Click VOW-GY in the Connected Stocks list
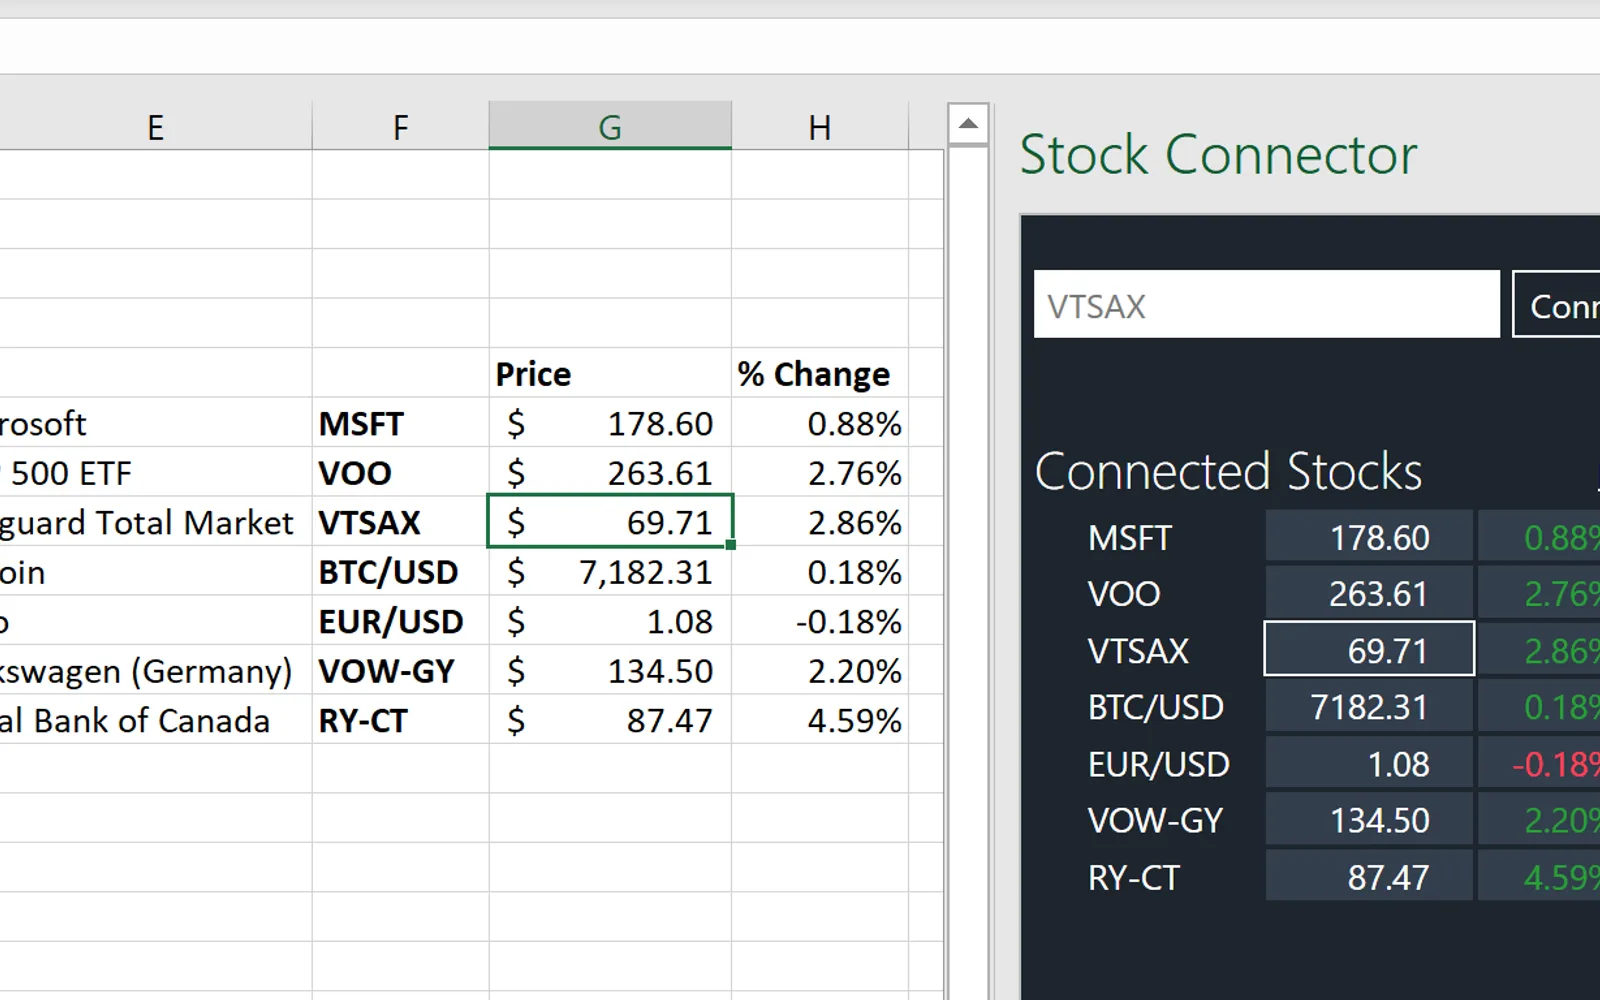 1155,820
